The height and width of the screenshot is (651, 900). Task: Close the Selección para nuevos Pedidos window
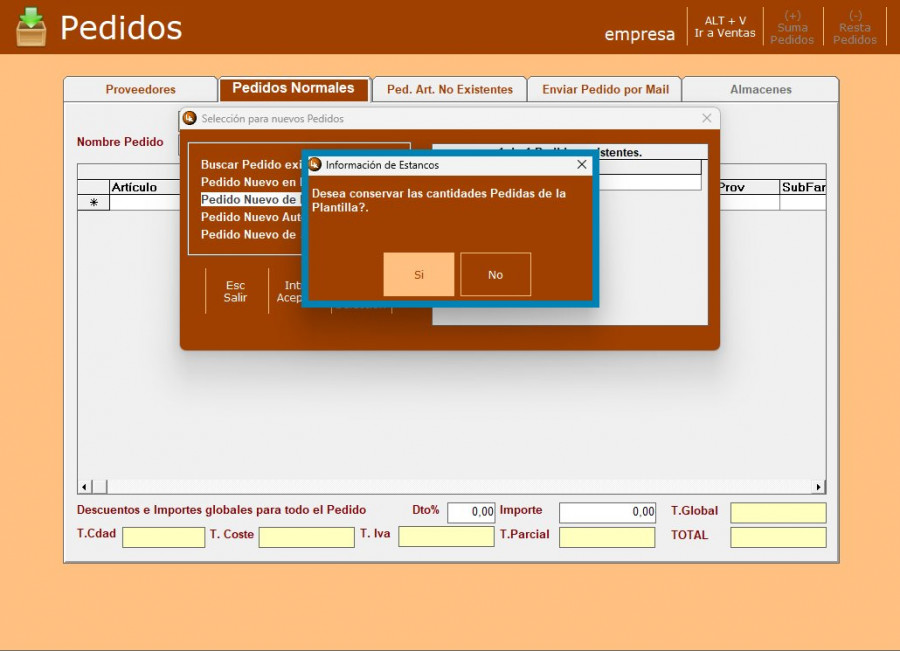[707, 118]
